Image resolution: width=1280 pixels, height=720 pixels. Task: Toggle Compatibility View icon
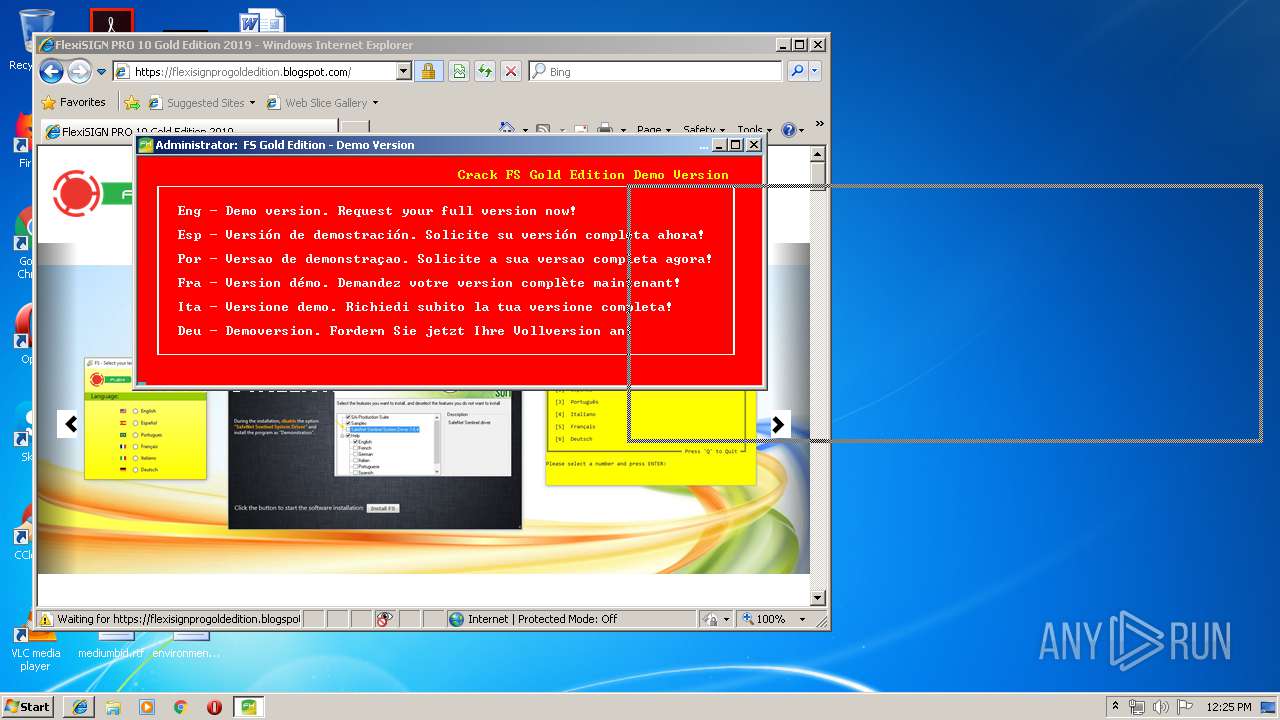click(459, 72)
